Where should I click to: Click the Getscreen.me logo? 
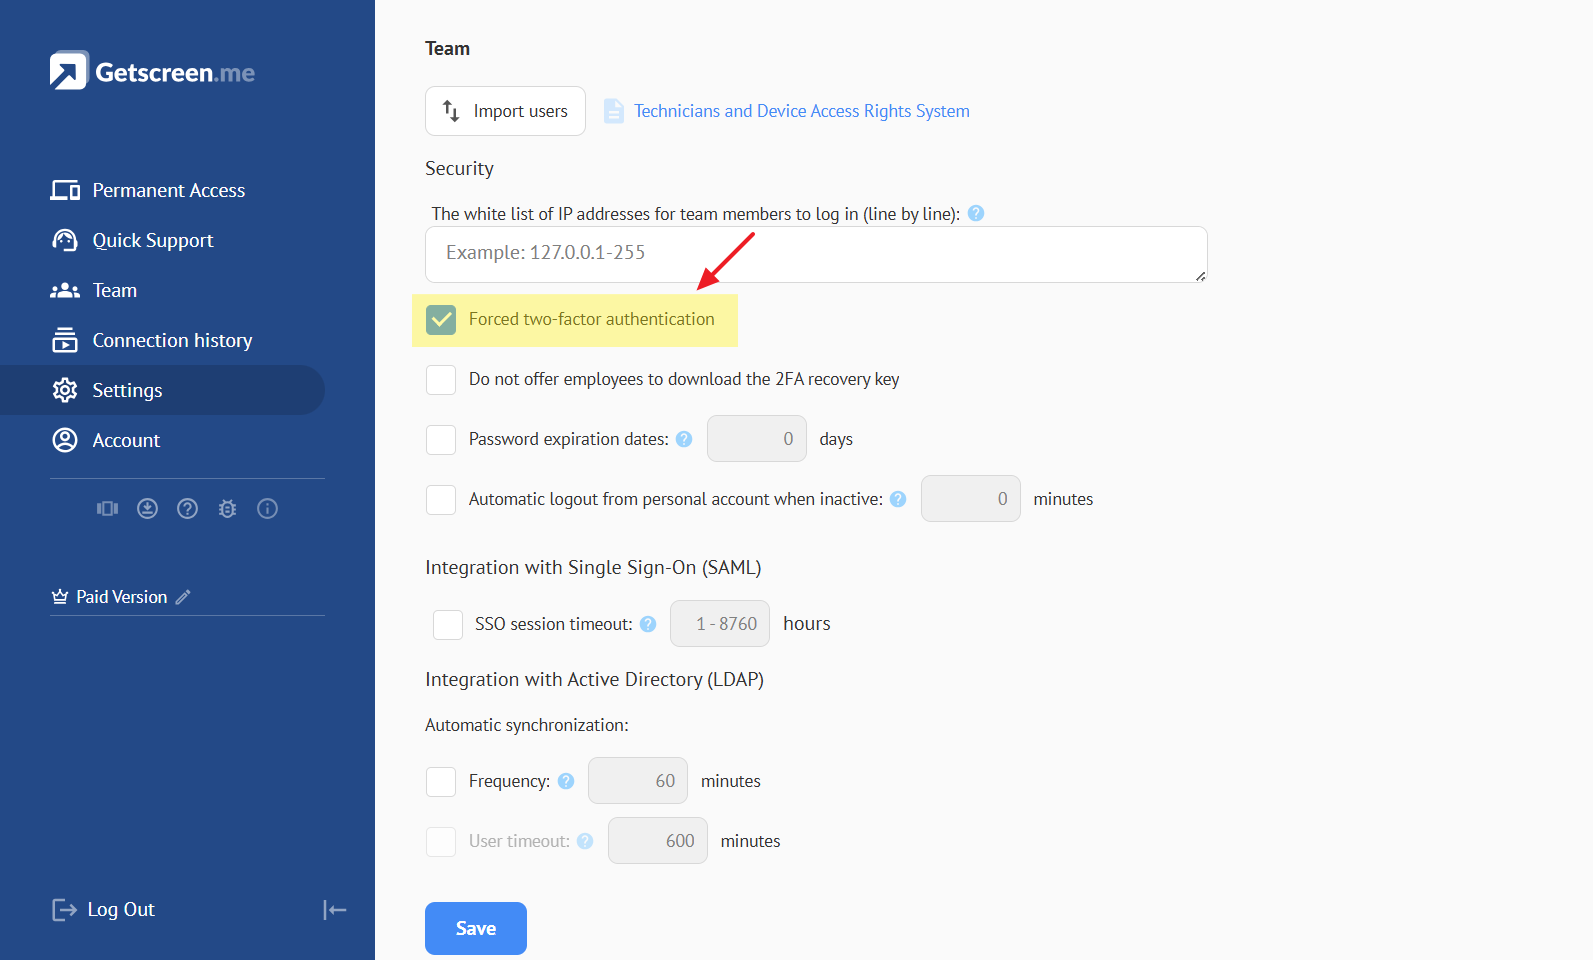click(x=152, y=71)
